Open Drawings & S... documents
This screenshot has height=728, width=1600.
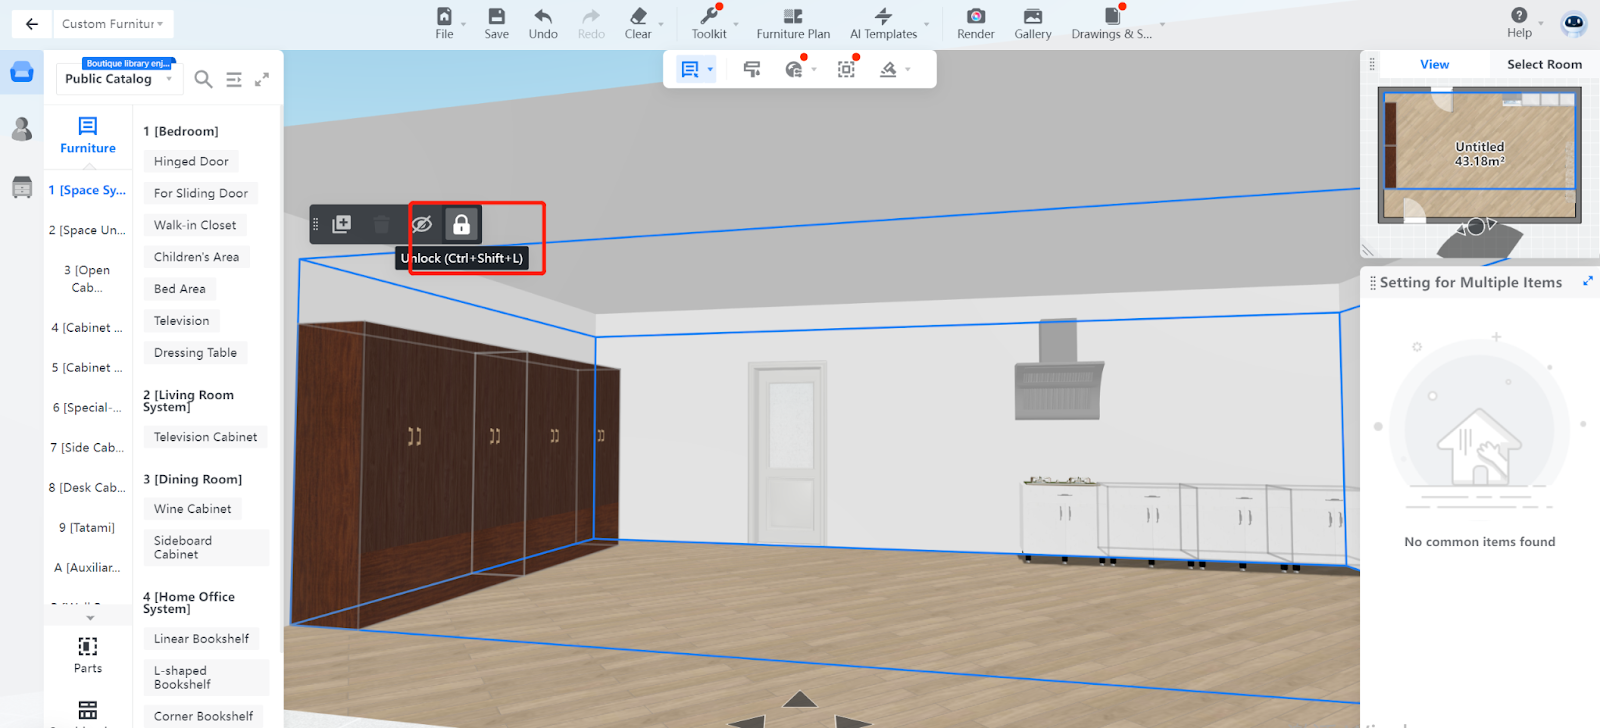(1112, 24)
